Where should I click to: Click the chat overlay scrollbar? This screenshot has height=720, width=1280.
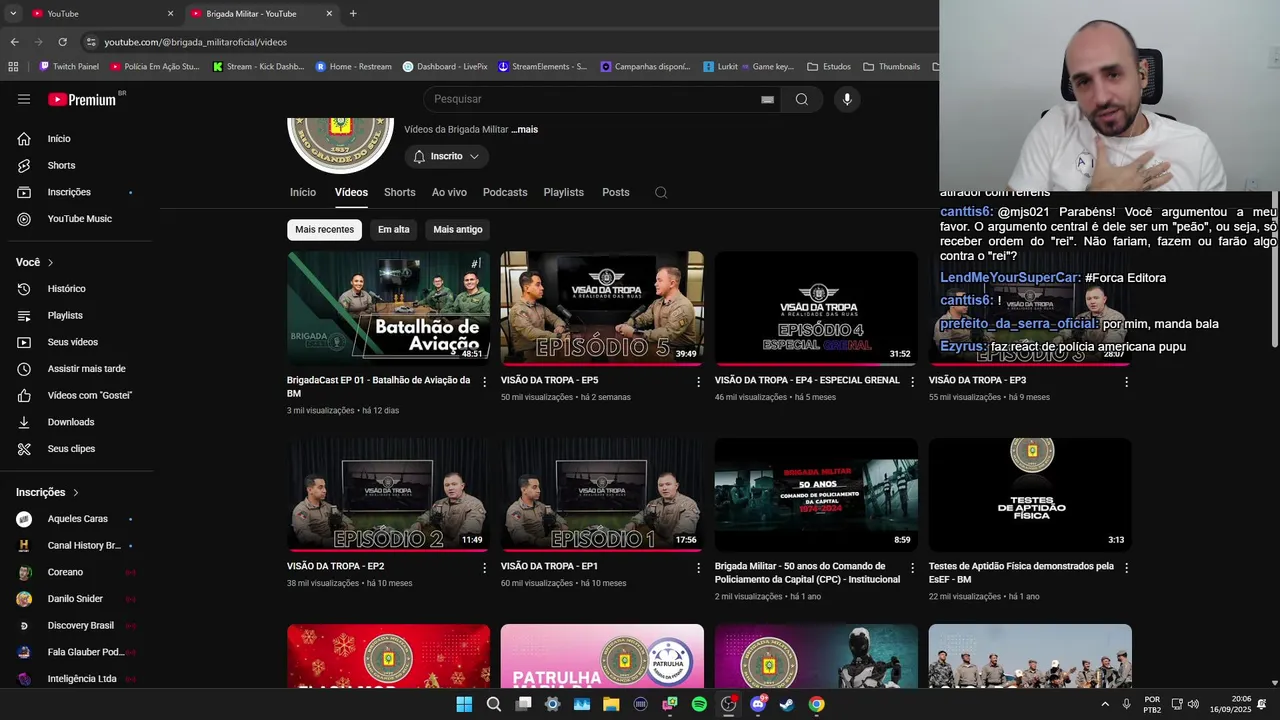(1274, 270)
